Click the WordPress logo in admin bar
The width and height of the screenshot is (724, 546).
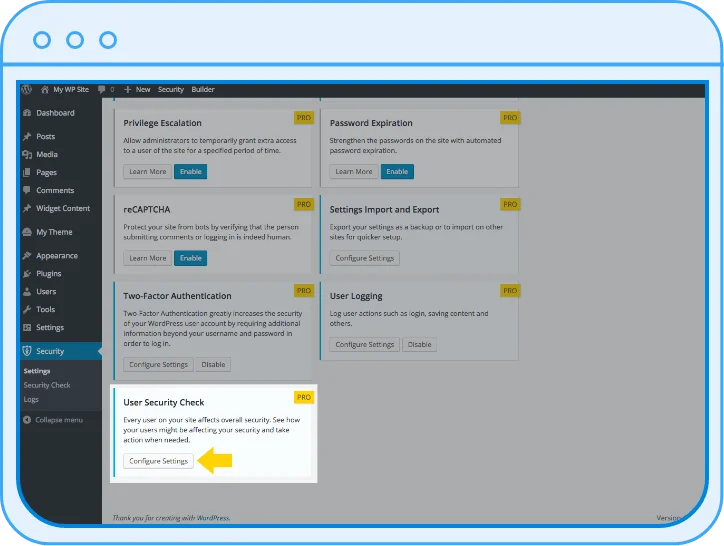pyautogui.click(x=27, y=89)
